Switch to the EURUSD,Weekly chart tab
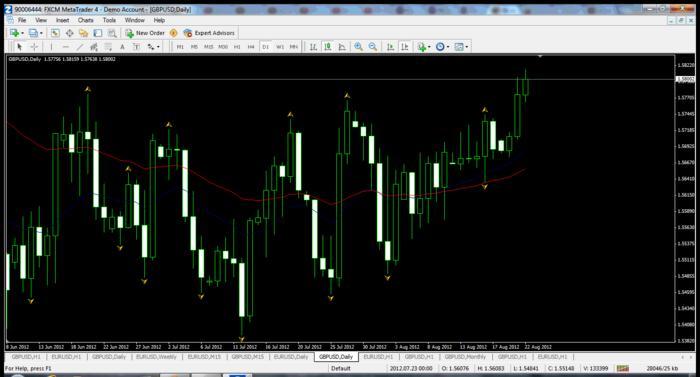 [156, 357]
